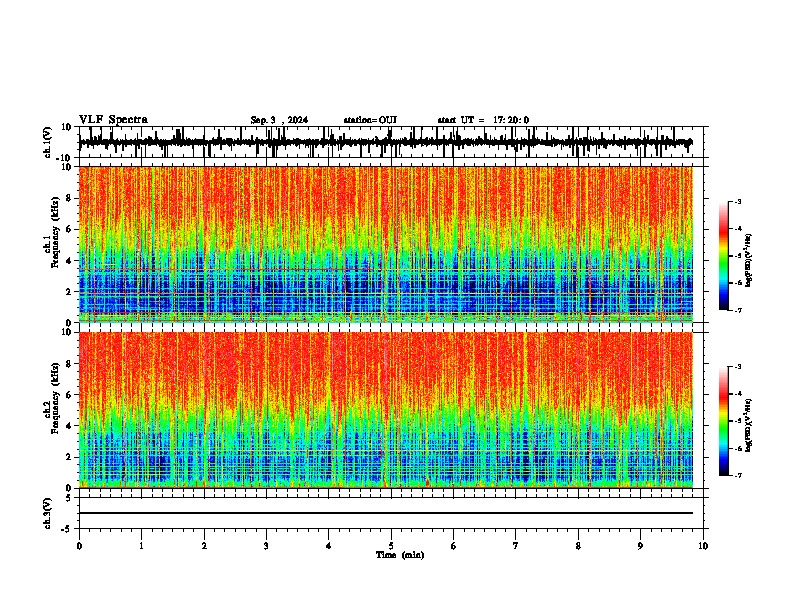
Task: Click the ch.3 flat voltage line
Action: (386, 513)
